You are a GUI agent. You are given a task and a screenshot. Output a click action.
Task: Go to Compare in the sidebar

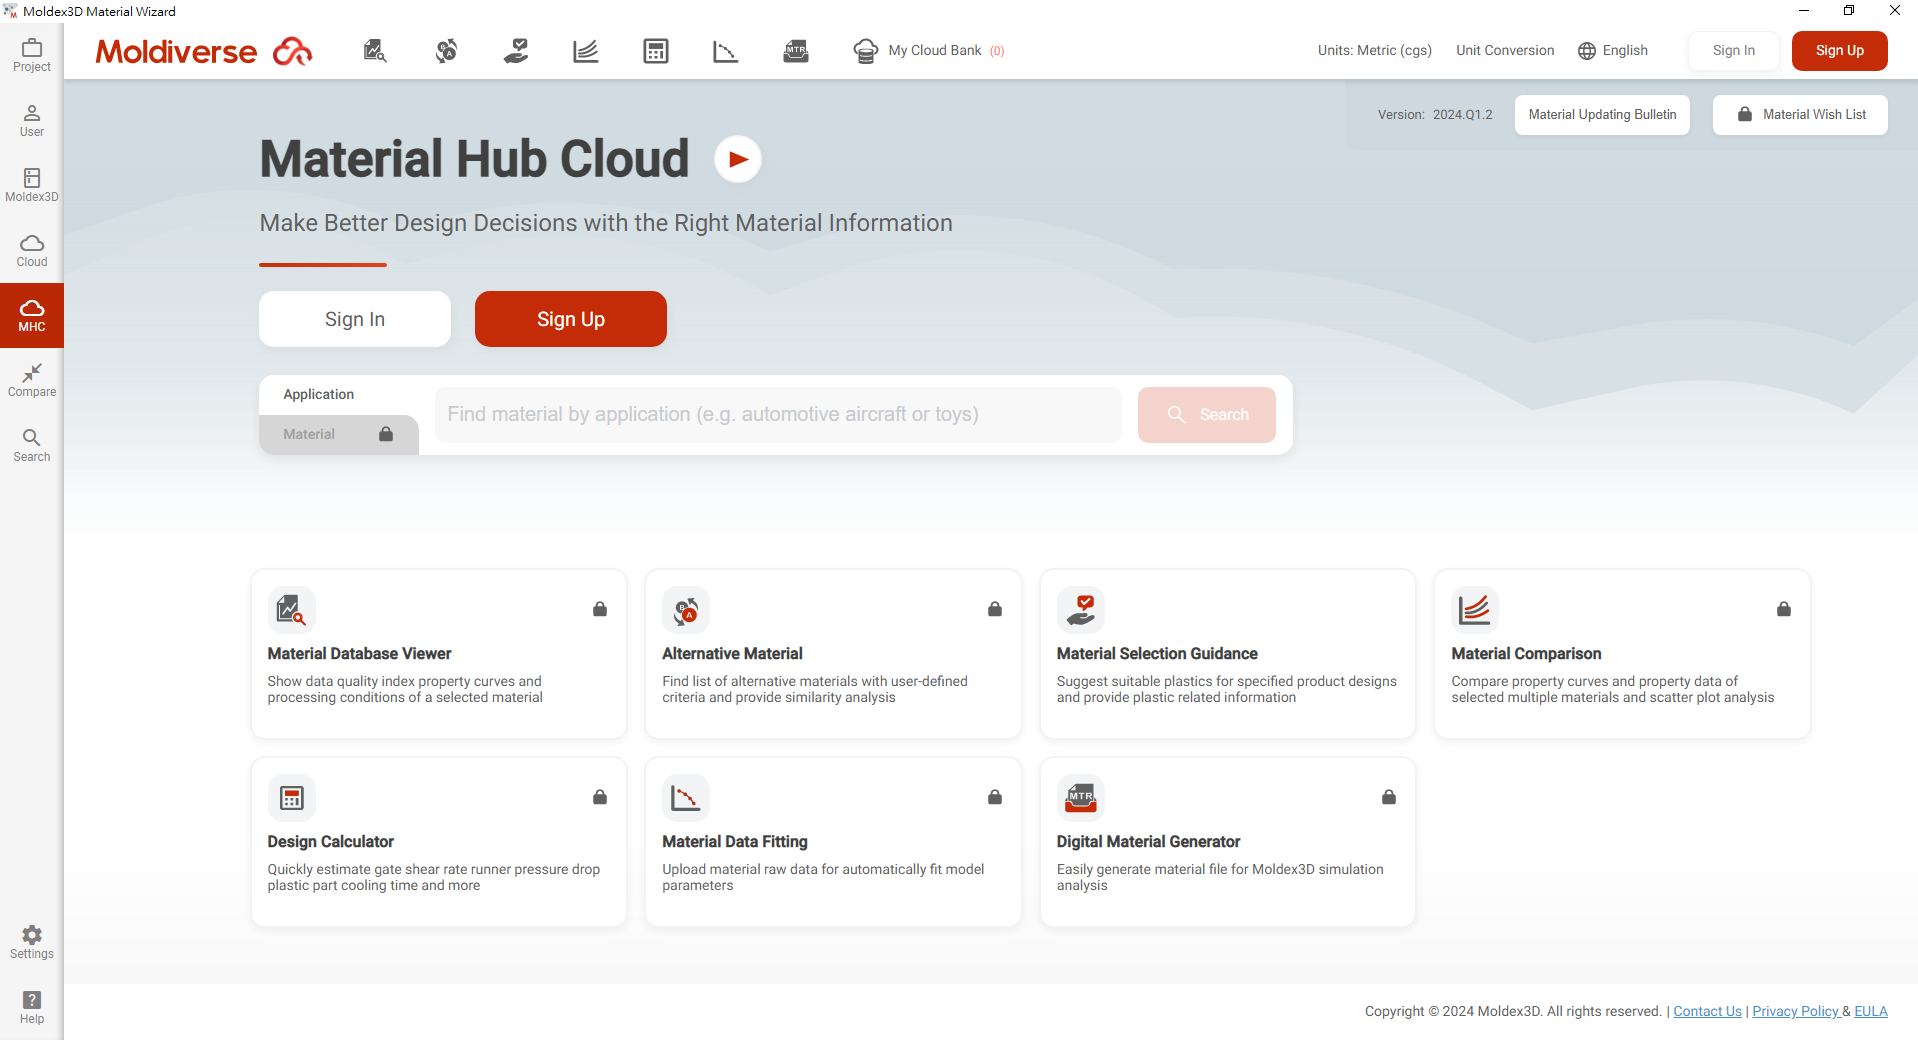(x=32, y=381)
